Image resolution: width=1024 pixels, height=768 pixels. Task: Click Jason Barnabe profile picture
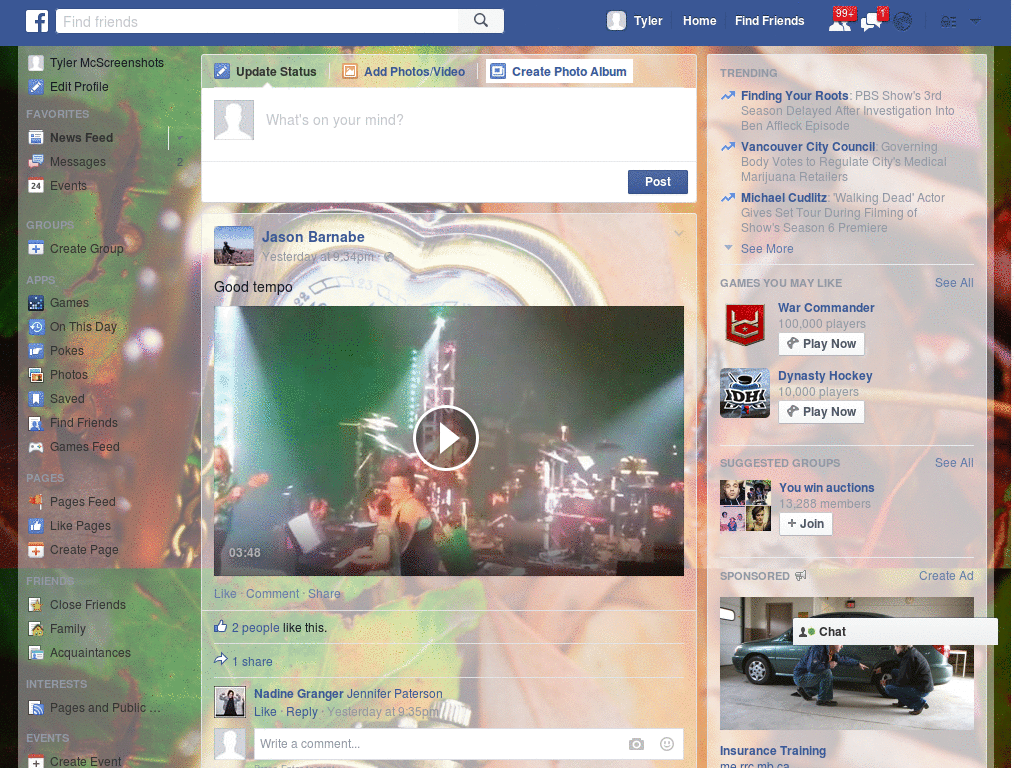coord(234,246)
